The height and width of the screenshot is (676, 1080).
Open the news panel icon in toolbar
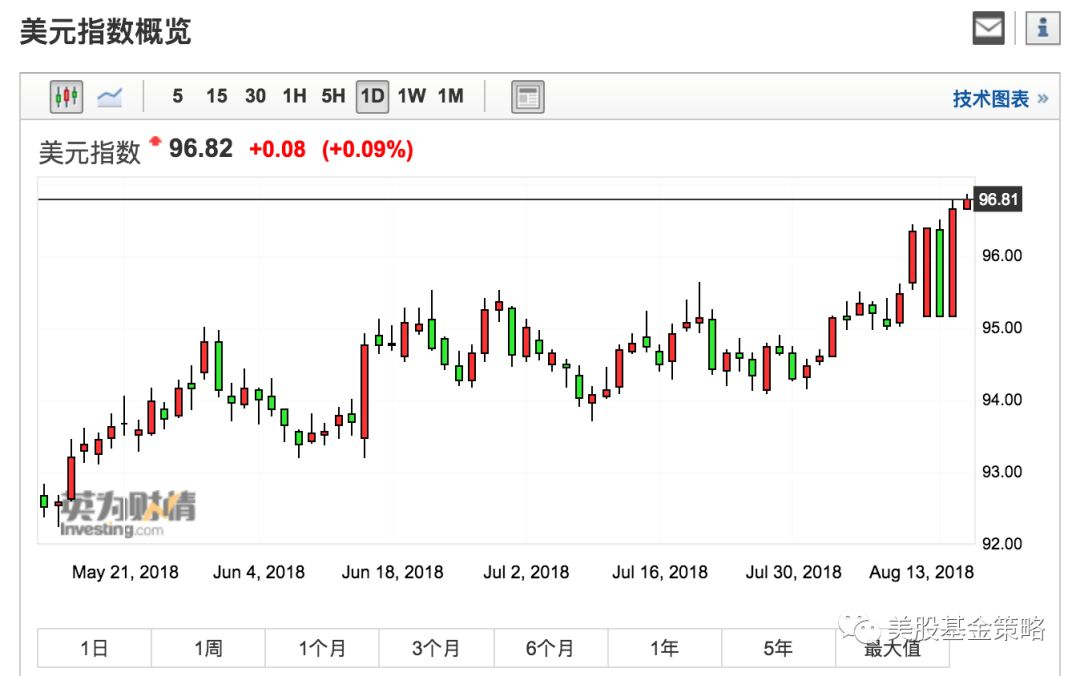point(527,97)
